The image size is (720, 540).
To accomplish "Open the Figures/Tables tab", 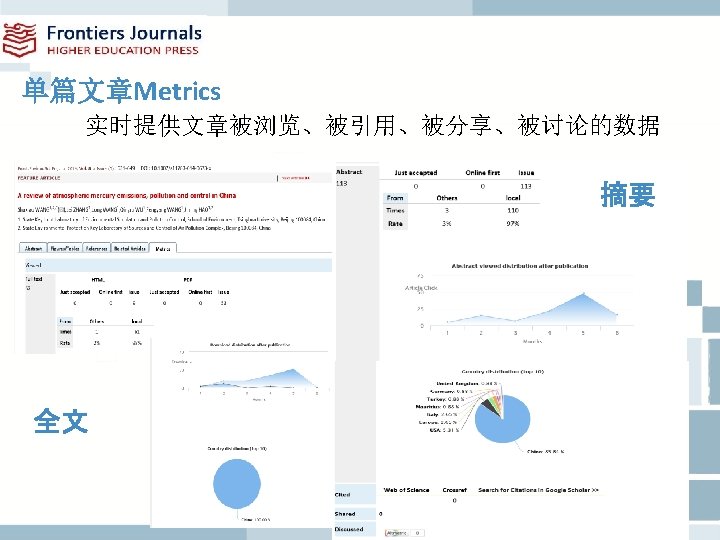I will point(65,248).
